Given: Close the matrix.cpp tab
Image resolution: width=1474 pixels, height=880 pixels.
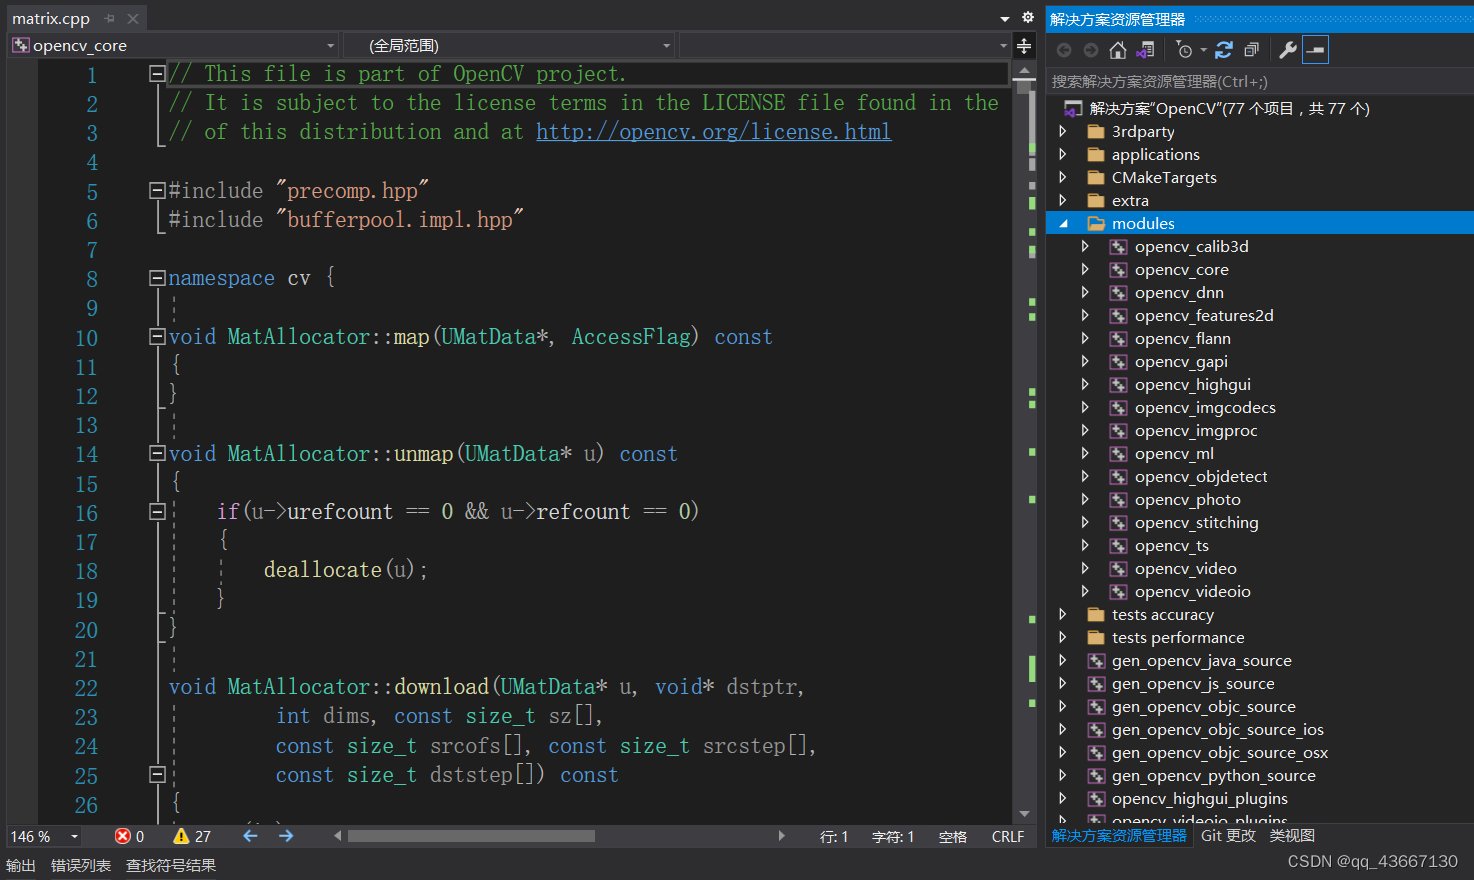Looking at the screenshot, I should pos(133,18).
